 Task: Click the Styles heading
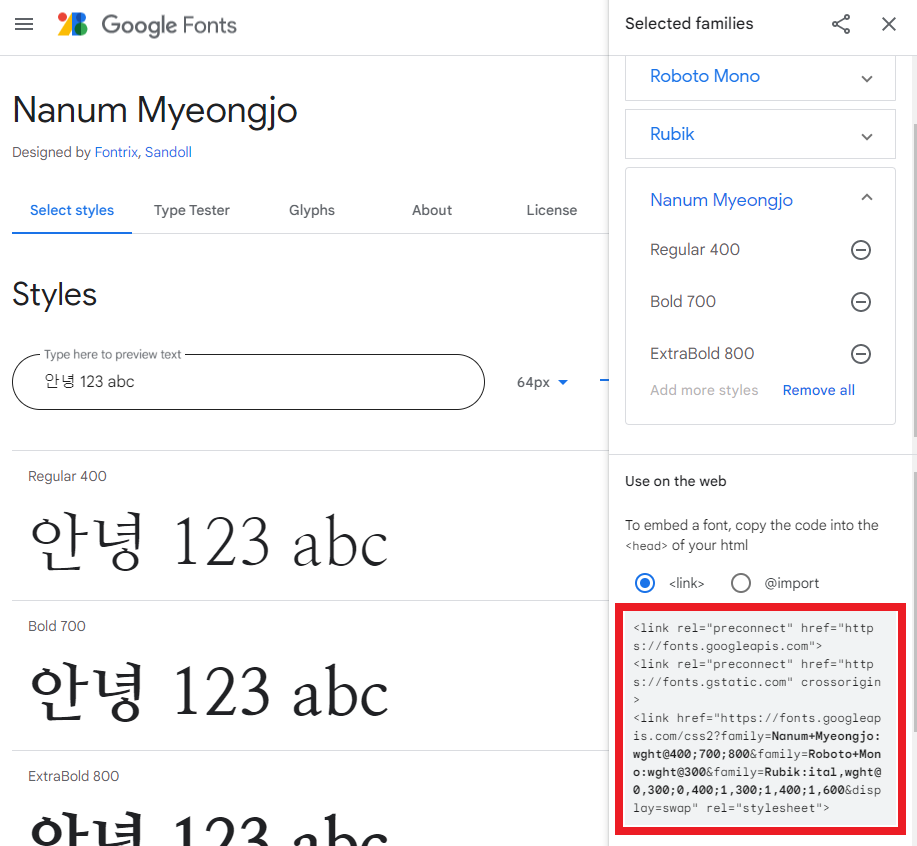54,294
